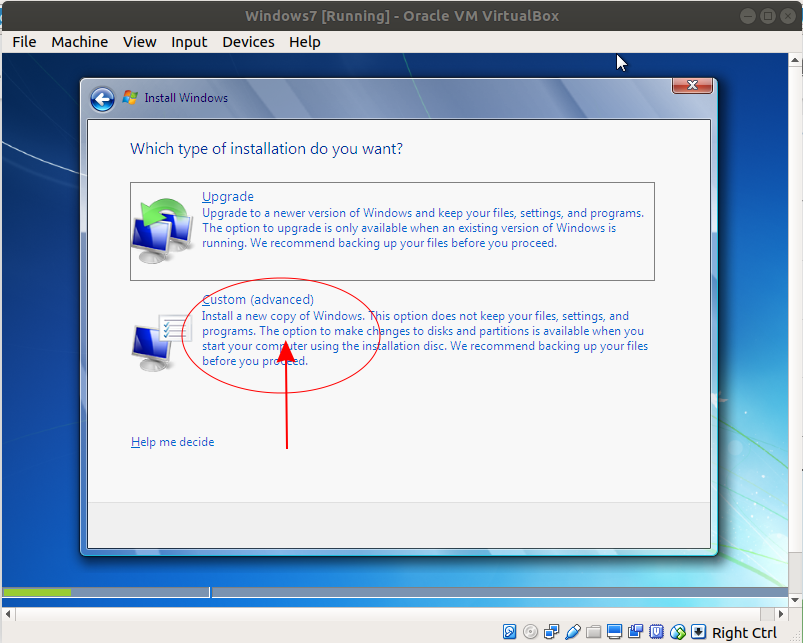The height and width of the screenshot is (643, 803).
Task: Click the Right Ctrl host key label
Action: (744, 633)
